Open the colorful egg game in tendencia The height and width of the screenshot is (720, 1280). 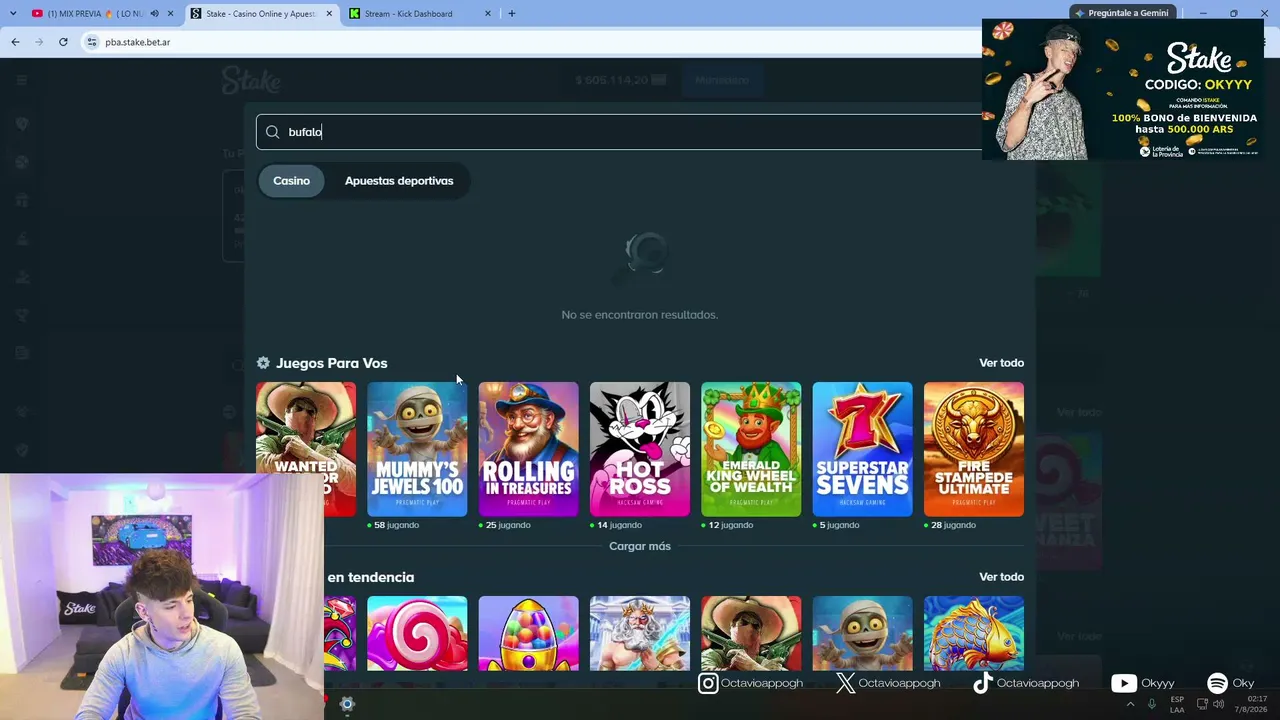tap(528, 633)
